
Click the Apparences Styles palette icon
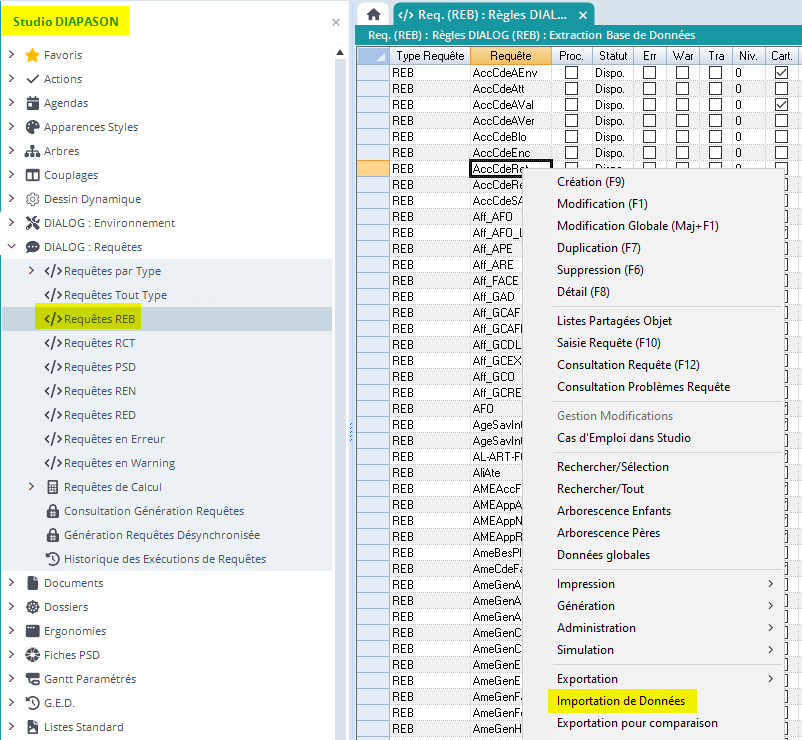[32, 127]
